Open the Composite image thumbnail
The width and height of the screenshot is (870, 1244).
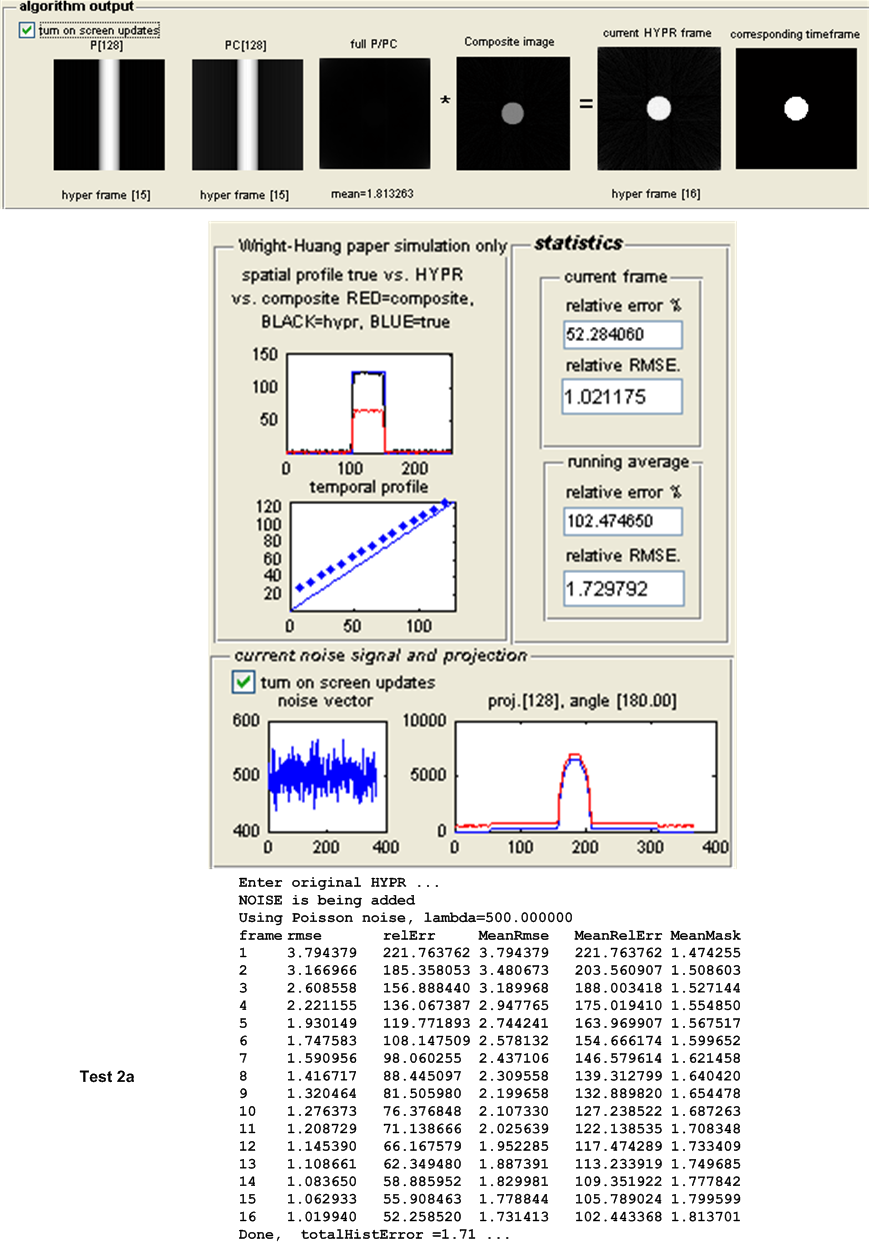coord(513,112)
